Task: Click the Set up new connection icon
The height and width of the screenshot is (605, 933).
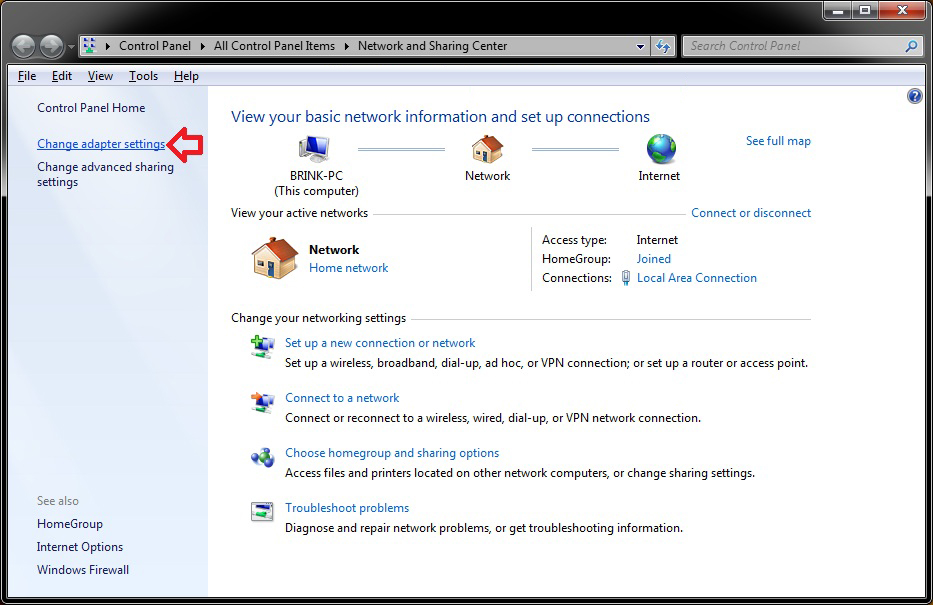Action: pyautogui.click(x=262, y=346)
